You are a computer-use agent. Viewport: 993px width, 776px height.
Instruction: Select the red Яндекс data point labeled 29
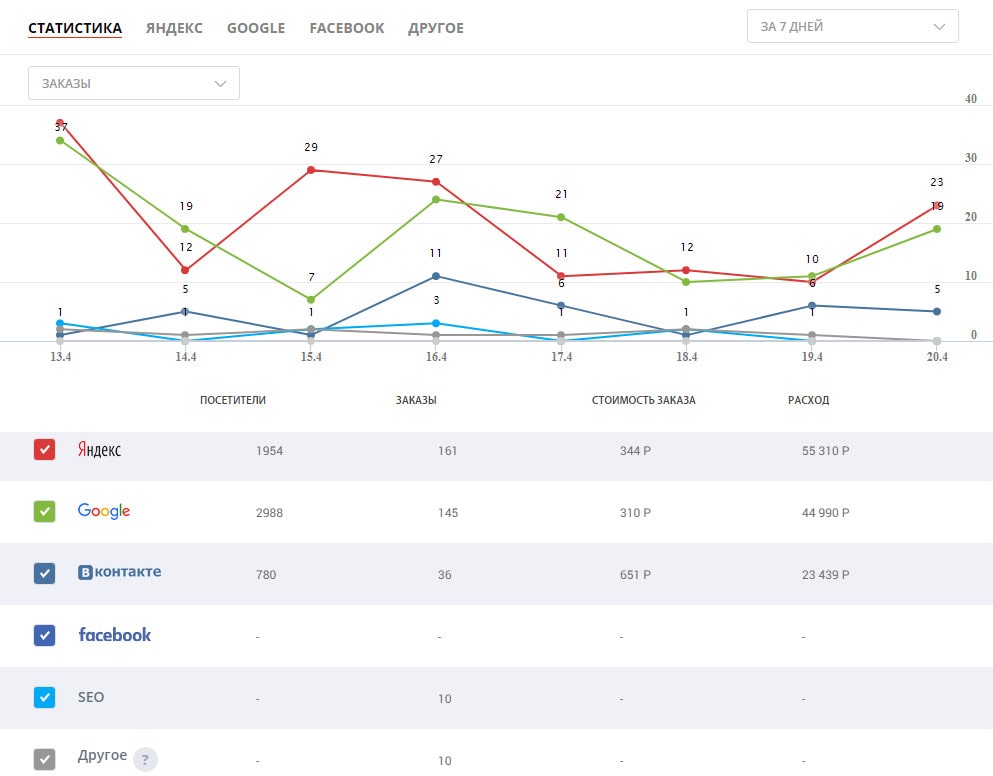click(311, 170)
